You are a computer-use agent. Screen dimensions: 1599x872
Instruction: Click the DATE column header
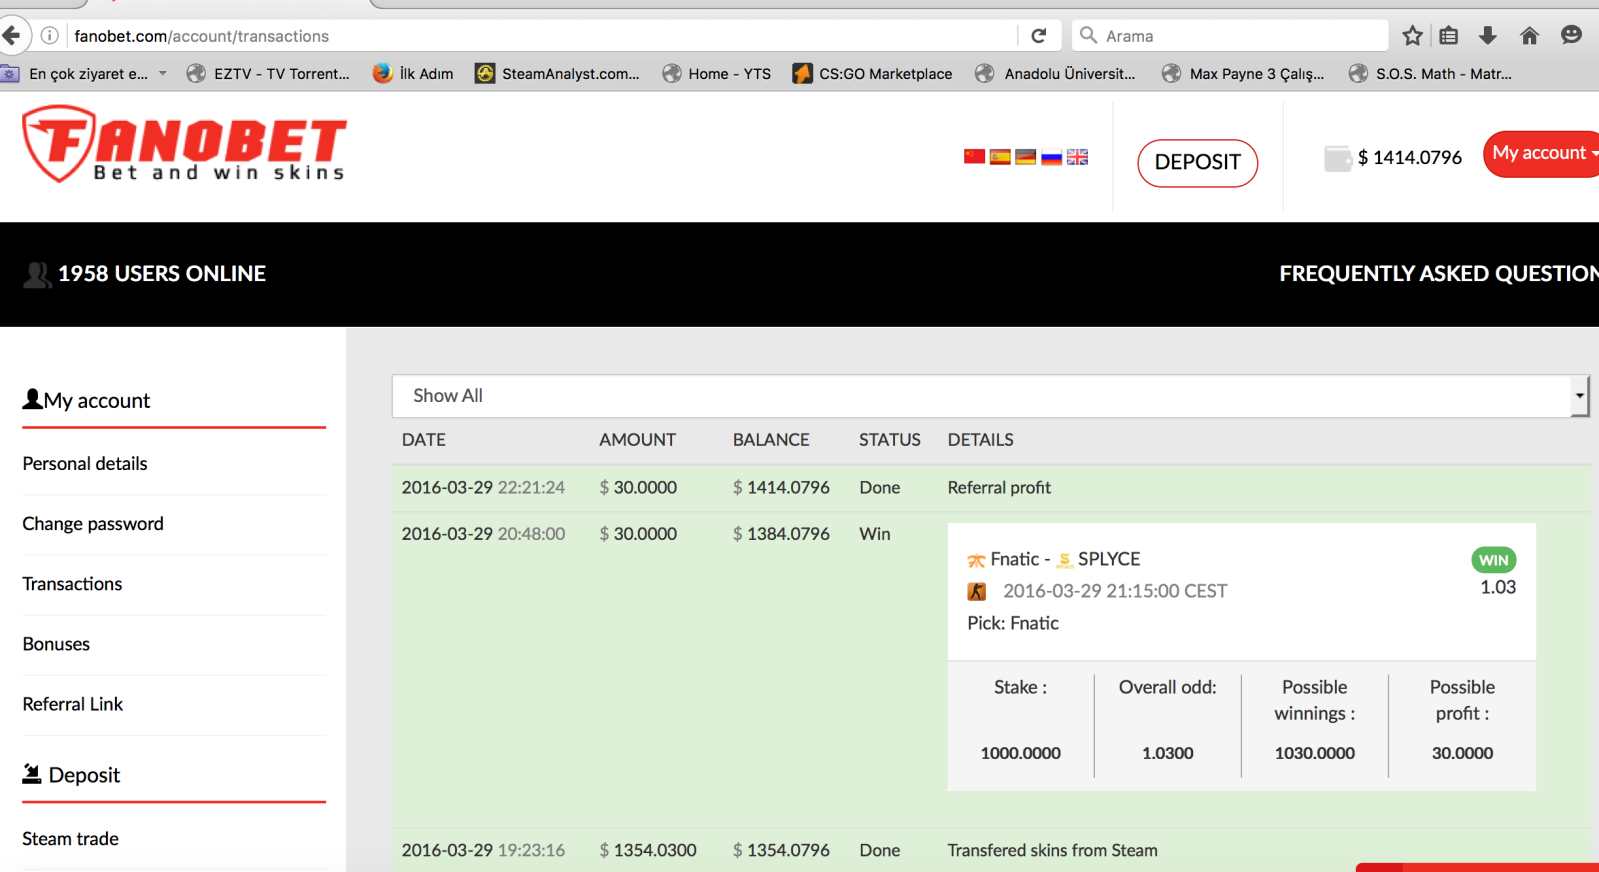click(x=424, y=440)
